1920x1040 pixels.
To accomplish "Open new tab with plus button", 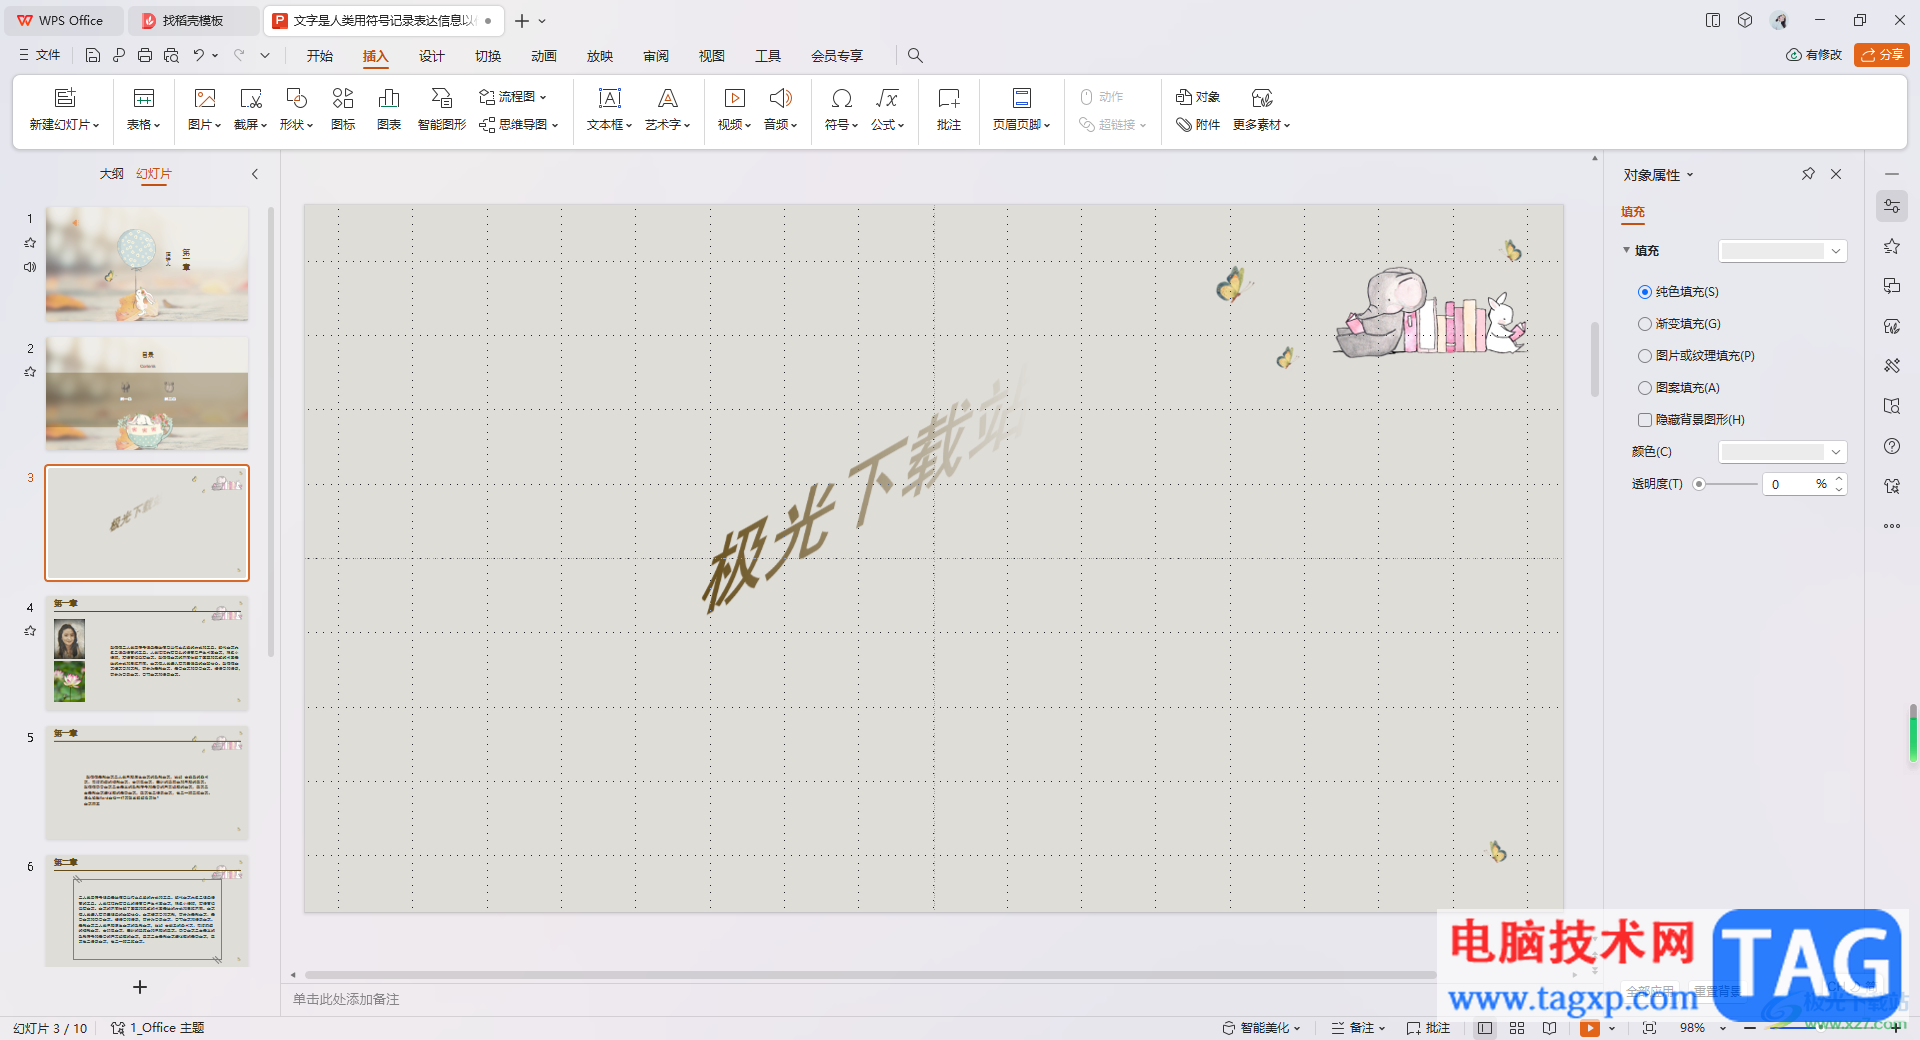I will tap(522, 20).
